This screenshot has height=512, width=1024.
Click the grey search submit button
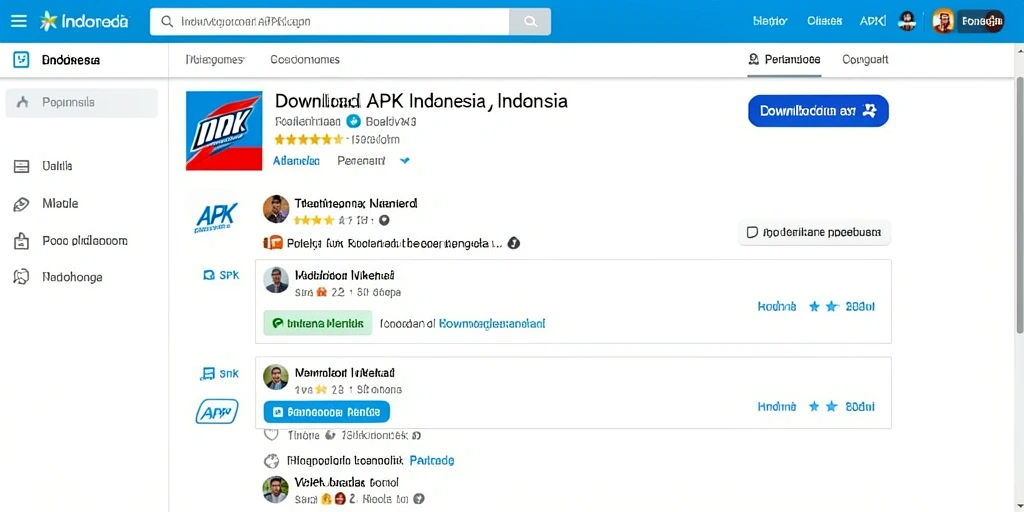click(x=530, y=22)
